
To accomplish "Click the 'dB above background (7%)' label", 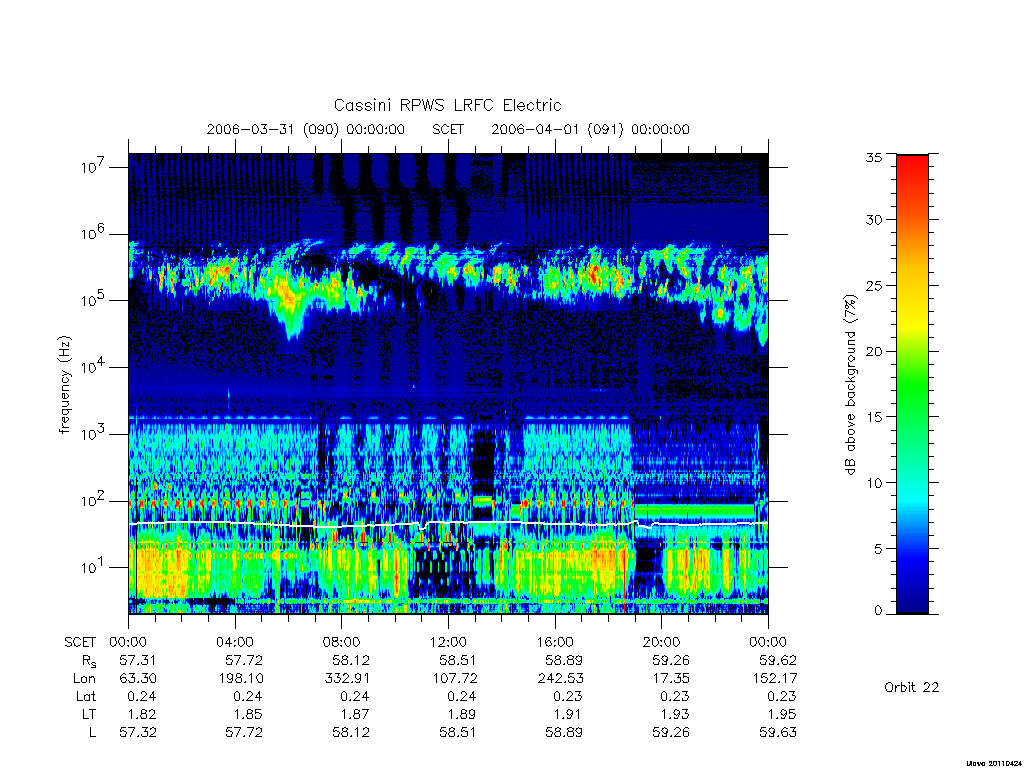I will pos(850,384).
